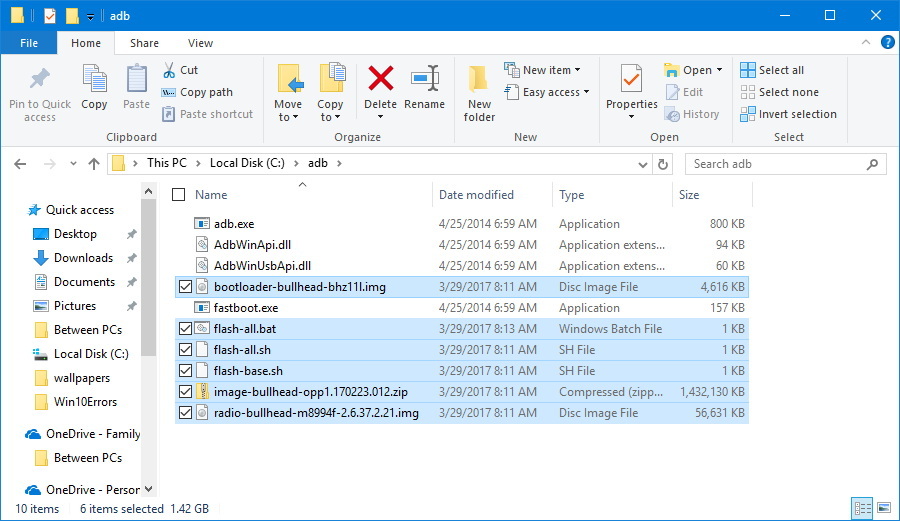Toggle the select-all header checkbox
The image size is (900, 521).
(179, 195)
